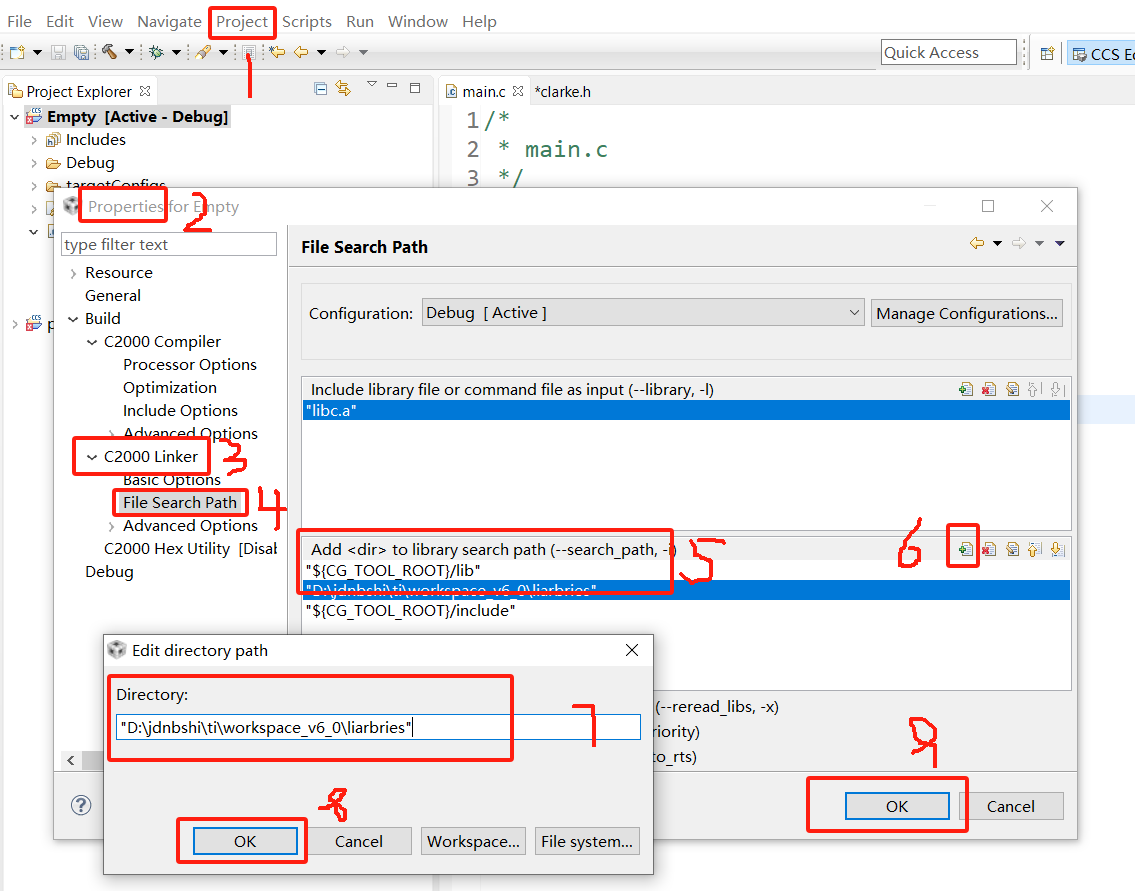Viewport: 1135px width, 891px height.
Task: Save All open files
Action: click(80, 50)
